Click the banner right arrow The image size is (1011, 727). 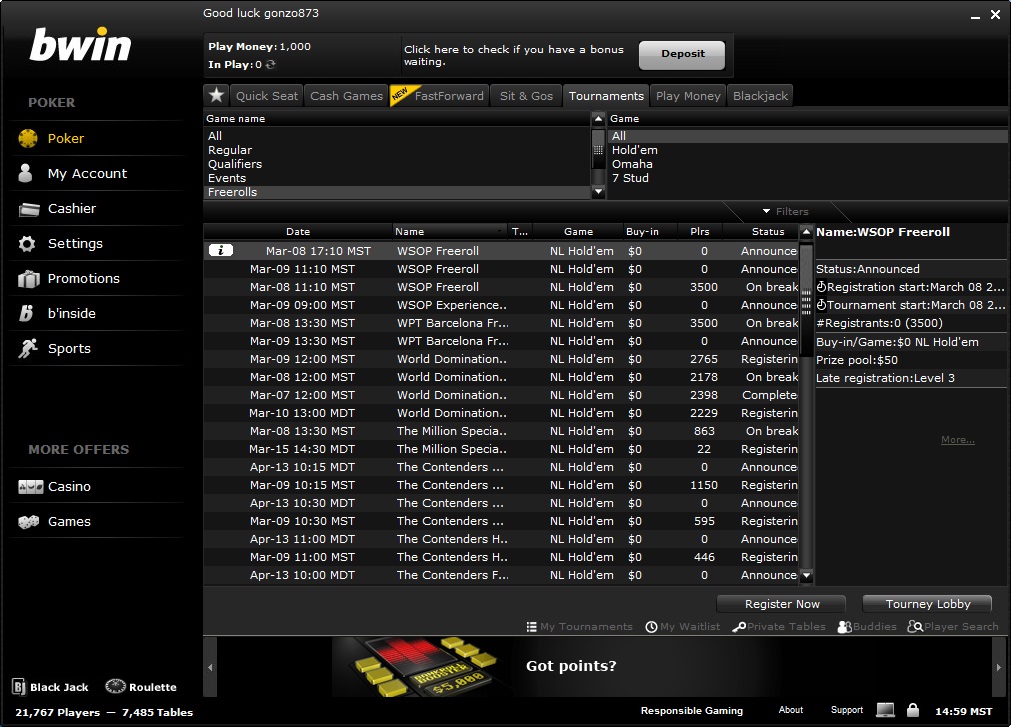click(x=999, y=668)
